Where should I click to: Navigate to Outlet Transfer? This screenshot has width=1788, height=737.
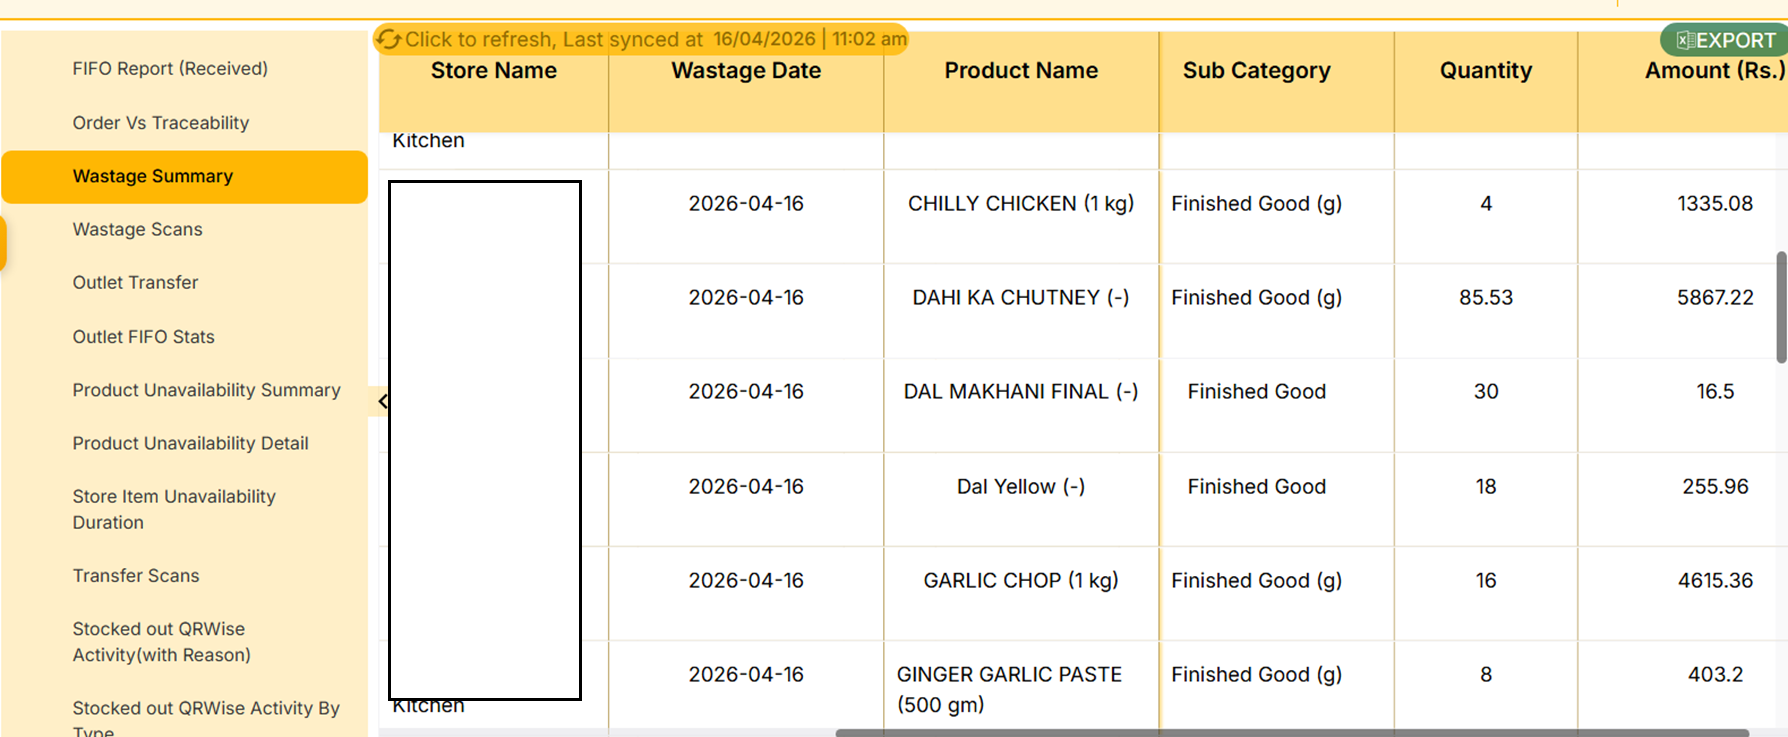click(x=136, y=282)
